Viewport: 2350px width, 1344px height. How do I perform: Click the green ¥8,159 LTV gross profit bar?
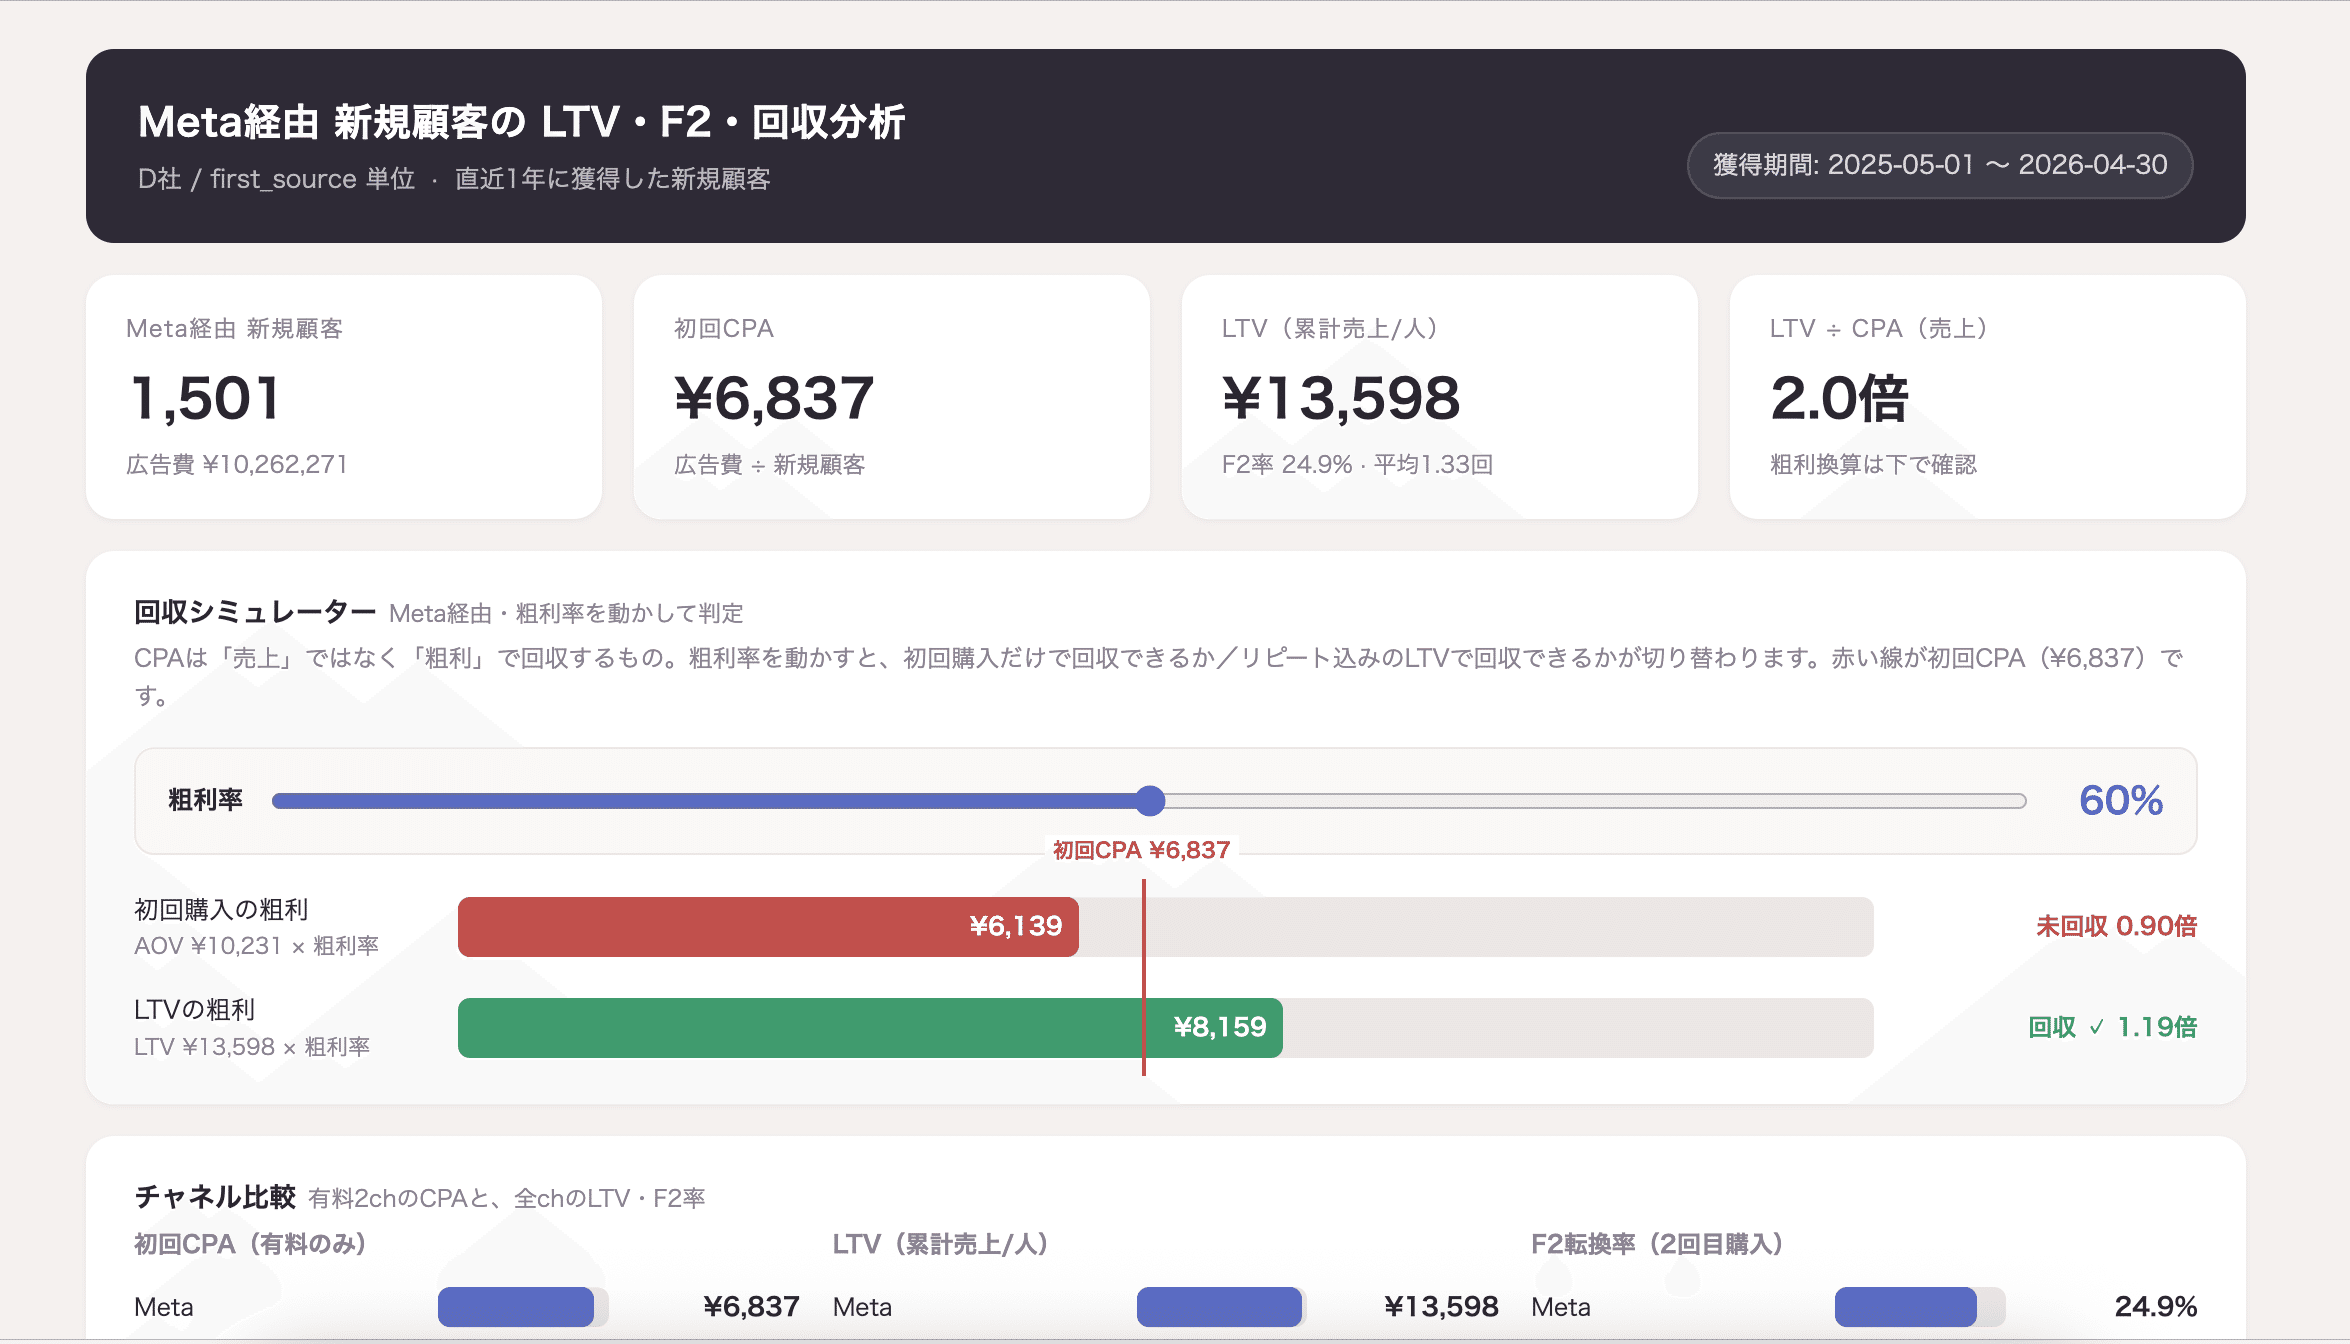point(870,1028)
